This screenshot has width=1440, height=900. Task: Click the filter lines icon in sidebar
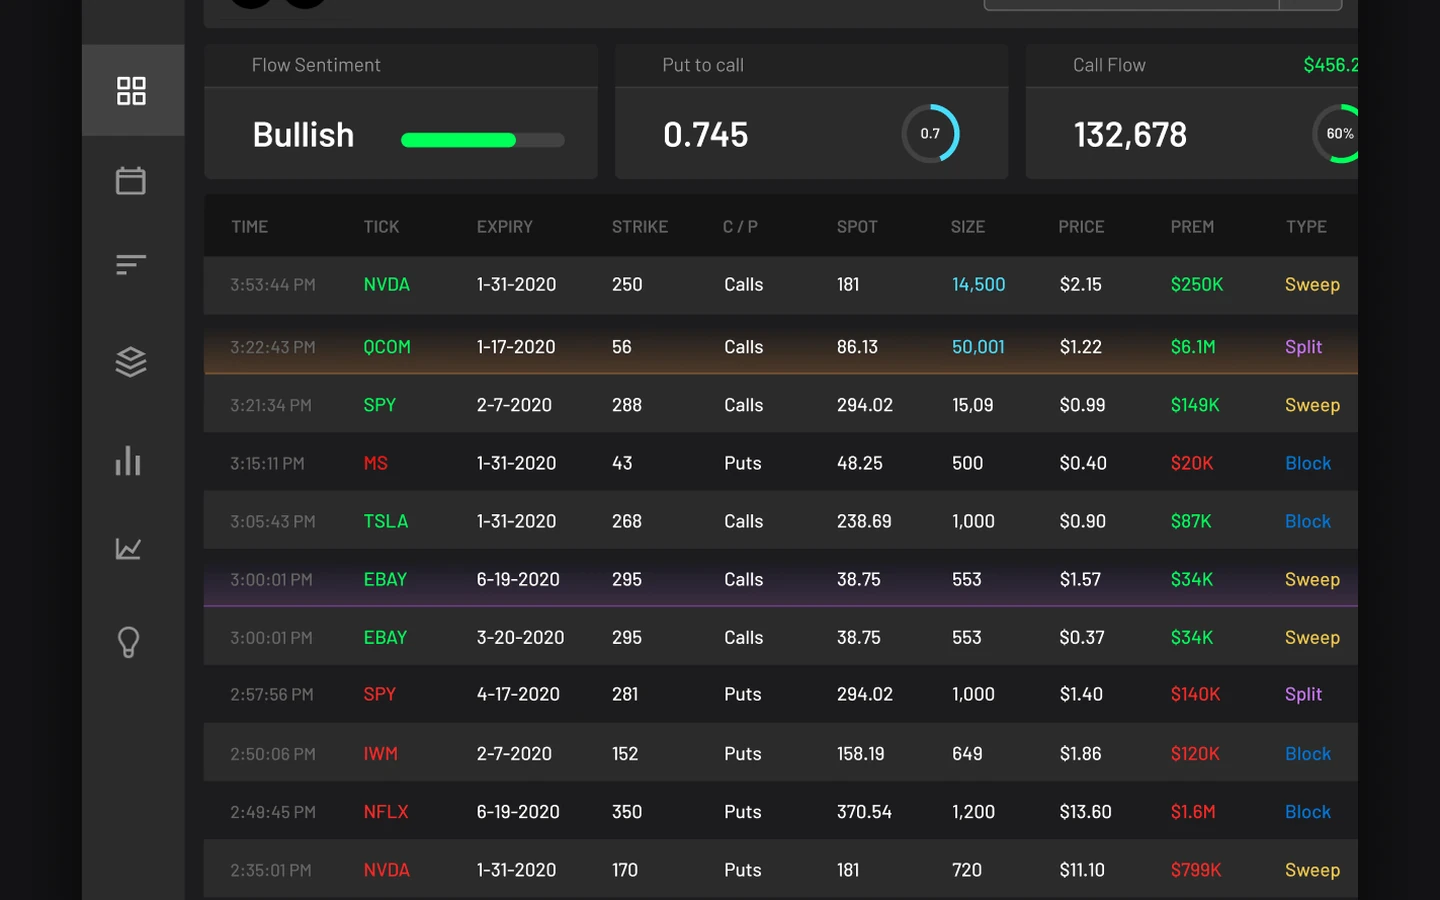point(131,265)
